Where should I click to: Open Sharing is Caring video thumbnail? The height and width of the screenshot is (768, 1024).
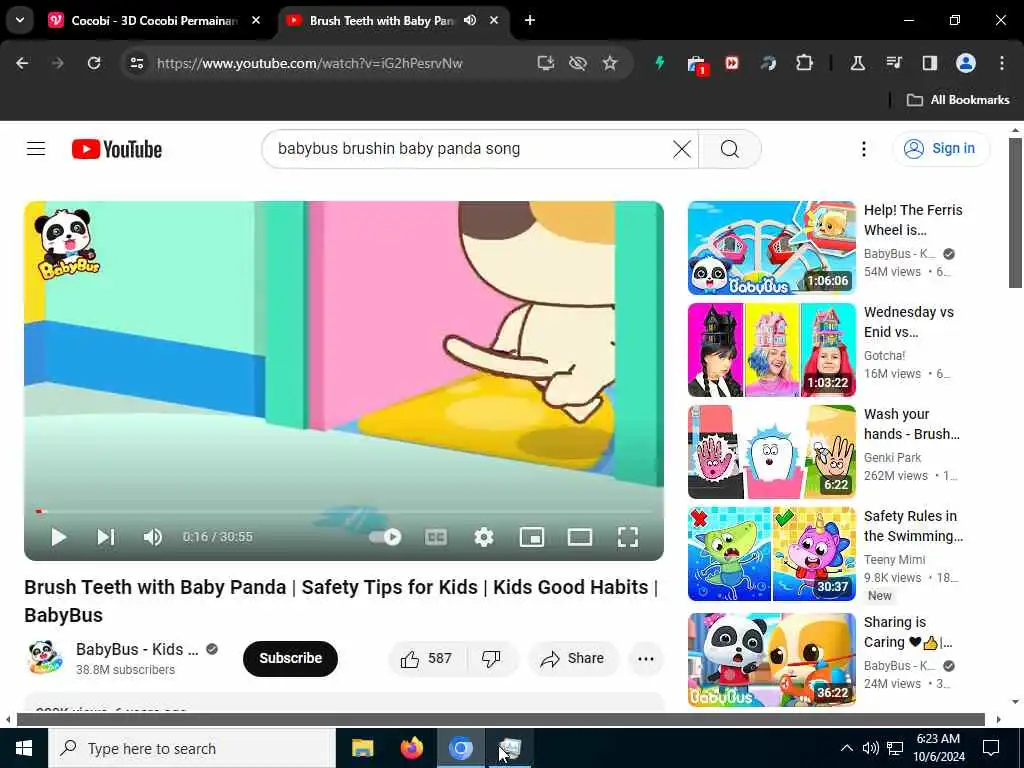tap(771, 660)
